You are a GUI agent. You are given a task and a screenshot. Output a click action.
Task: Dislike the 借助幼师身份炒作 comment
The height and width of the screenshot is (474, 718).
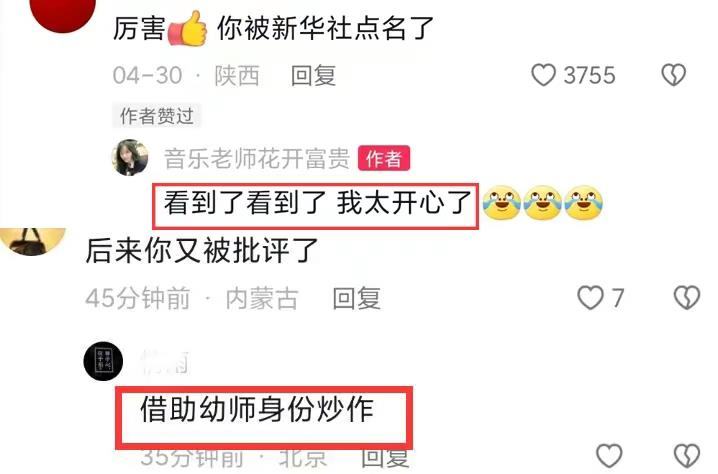pyautogui.click(x=687, y=456)
